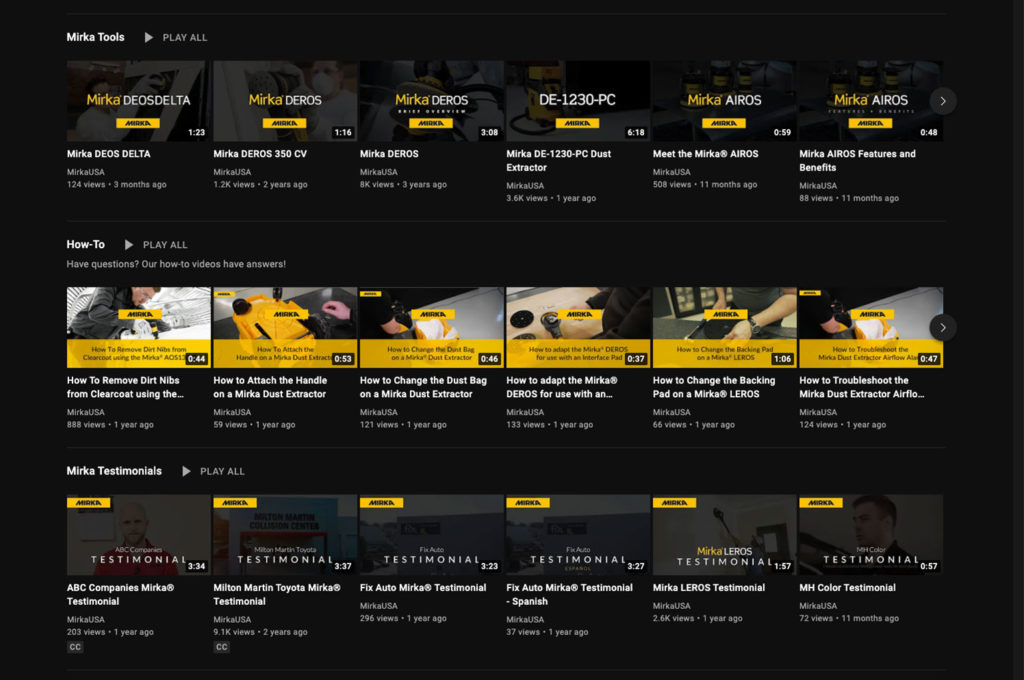The image size is (1024, 680).
Task: Watch How to Attach the Handle thumbnail
Action: click(x=284, y=328)
